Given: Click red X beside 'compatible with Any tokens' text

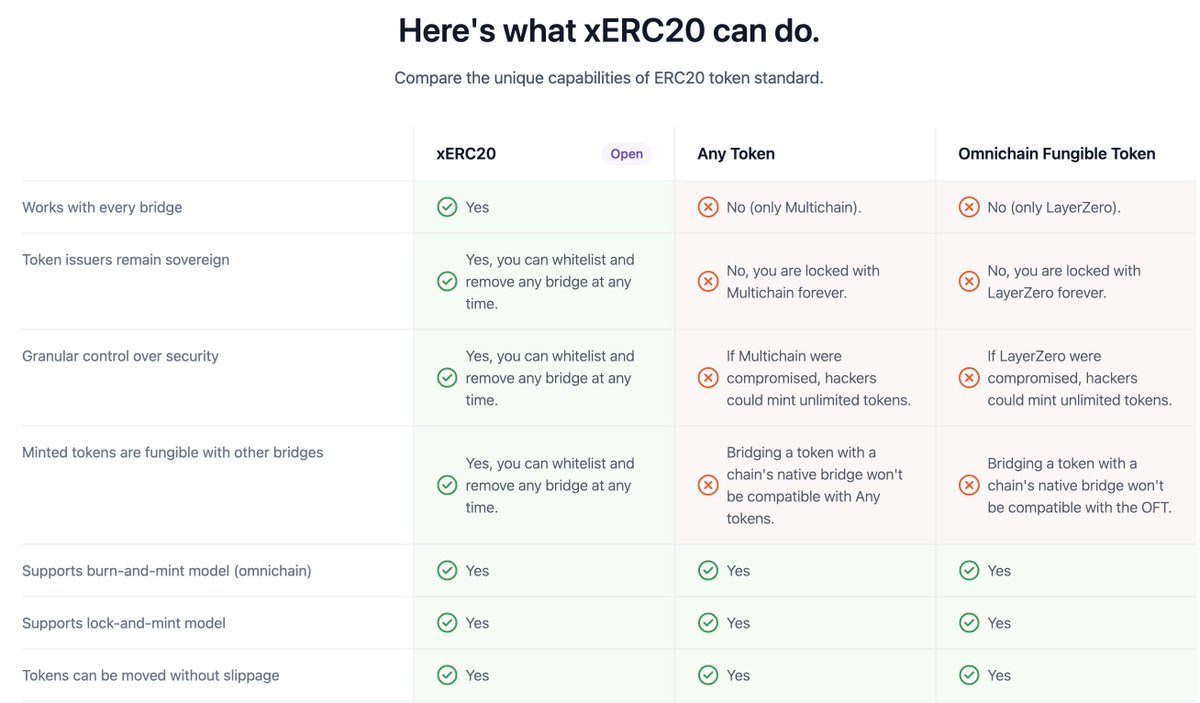Looking at the screenshot, I should [x=708, y=485].
